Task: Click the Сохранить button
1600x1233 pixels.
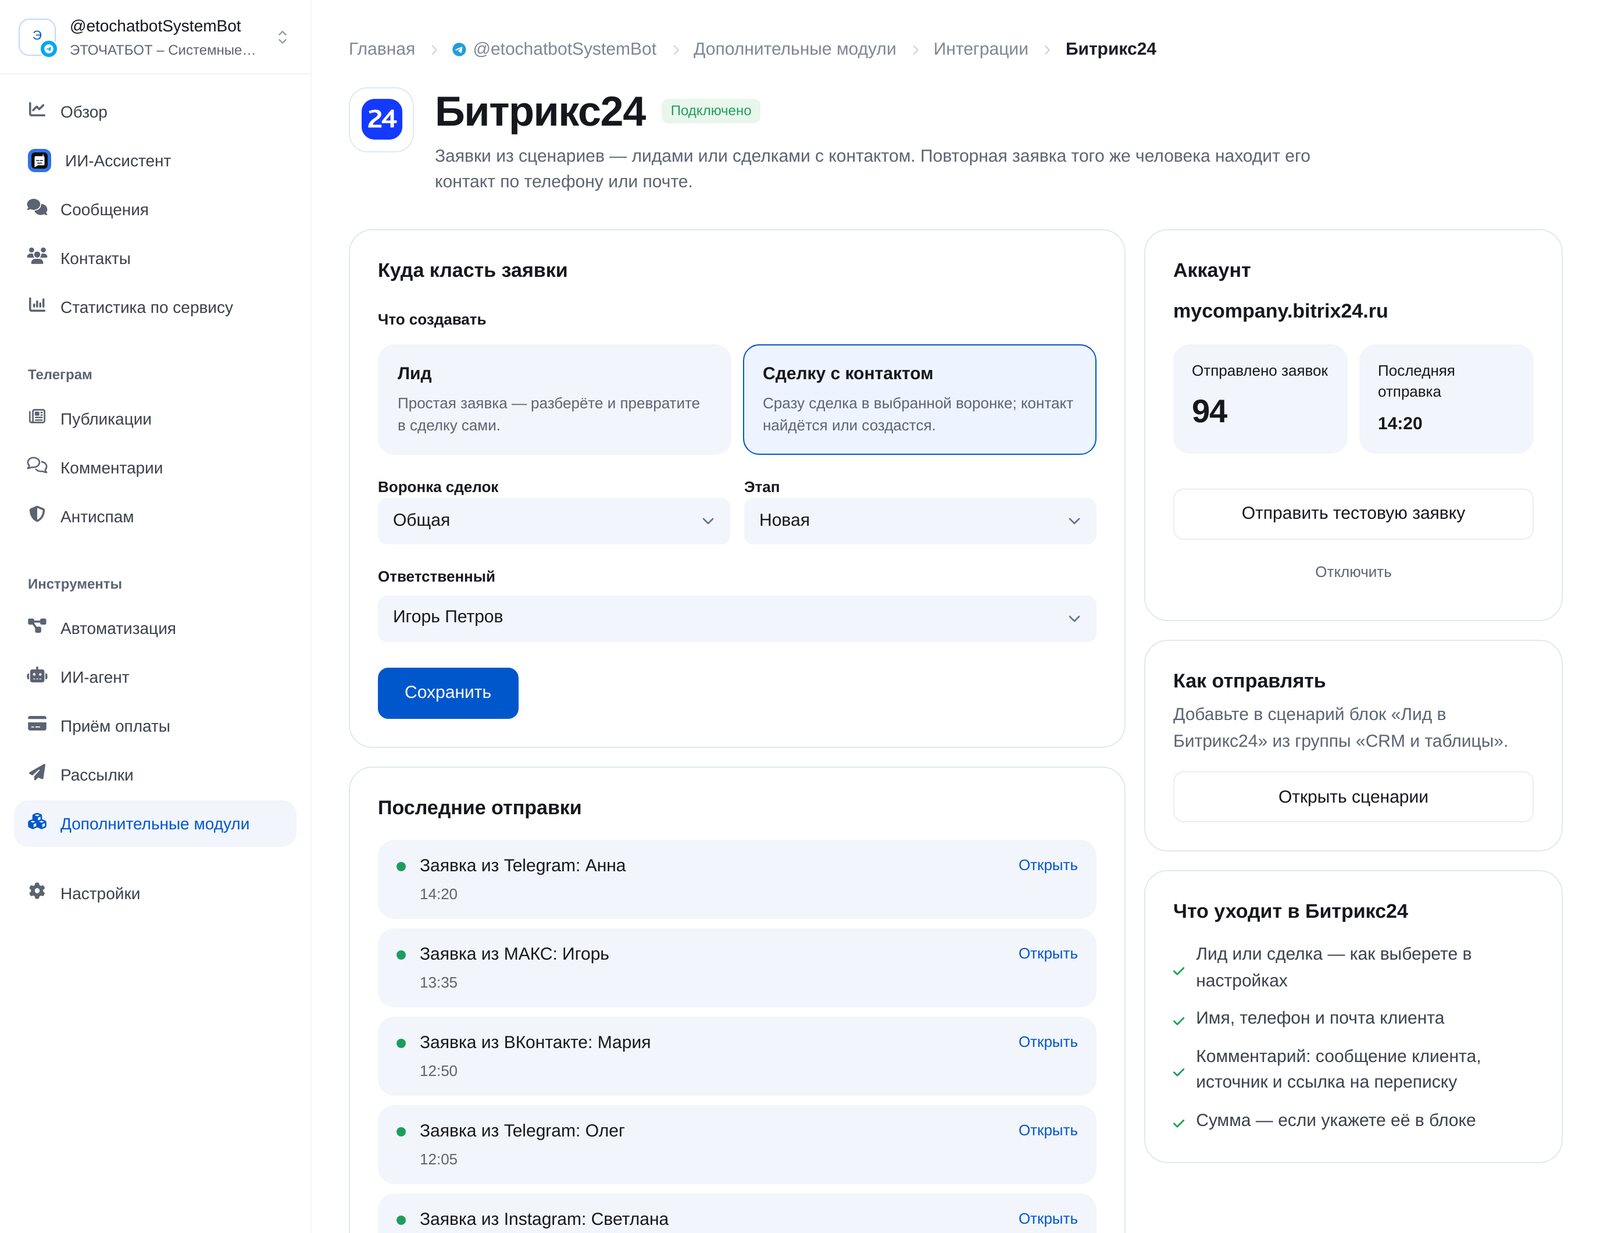Action: 448,693
